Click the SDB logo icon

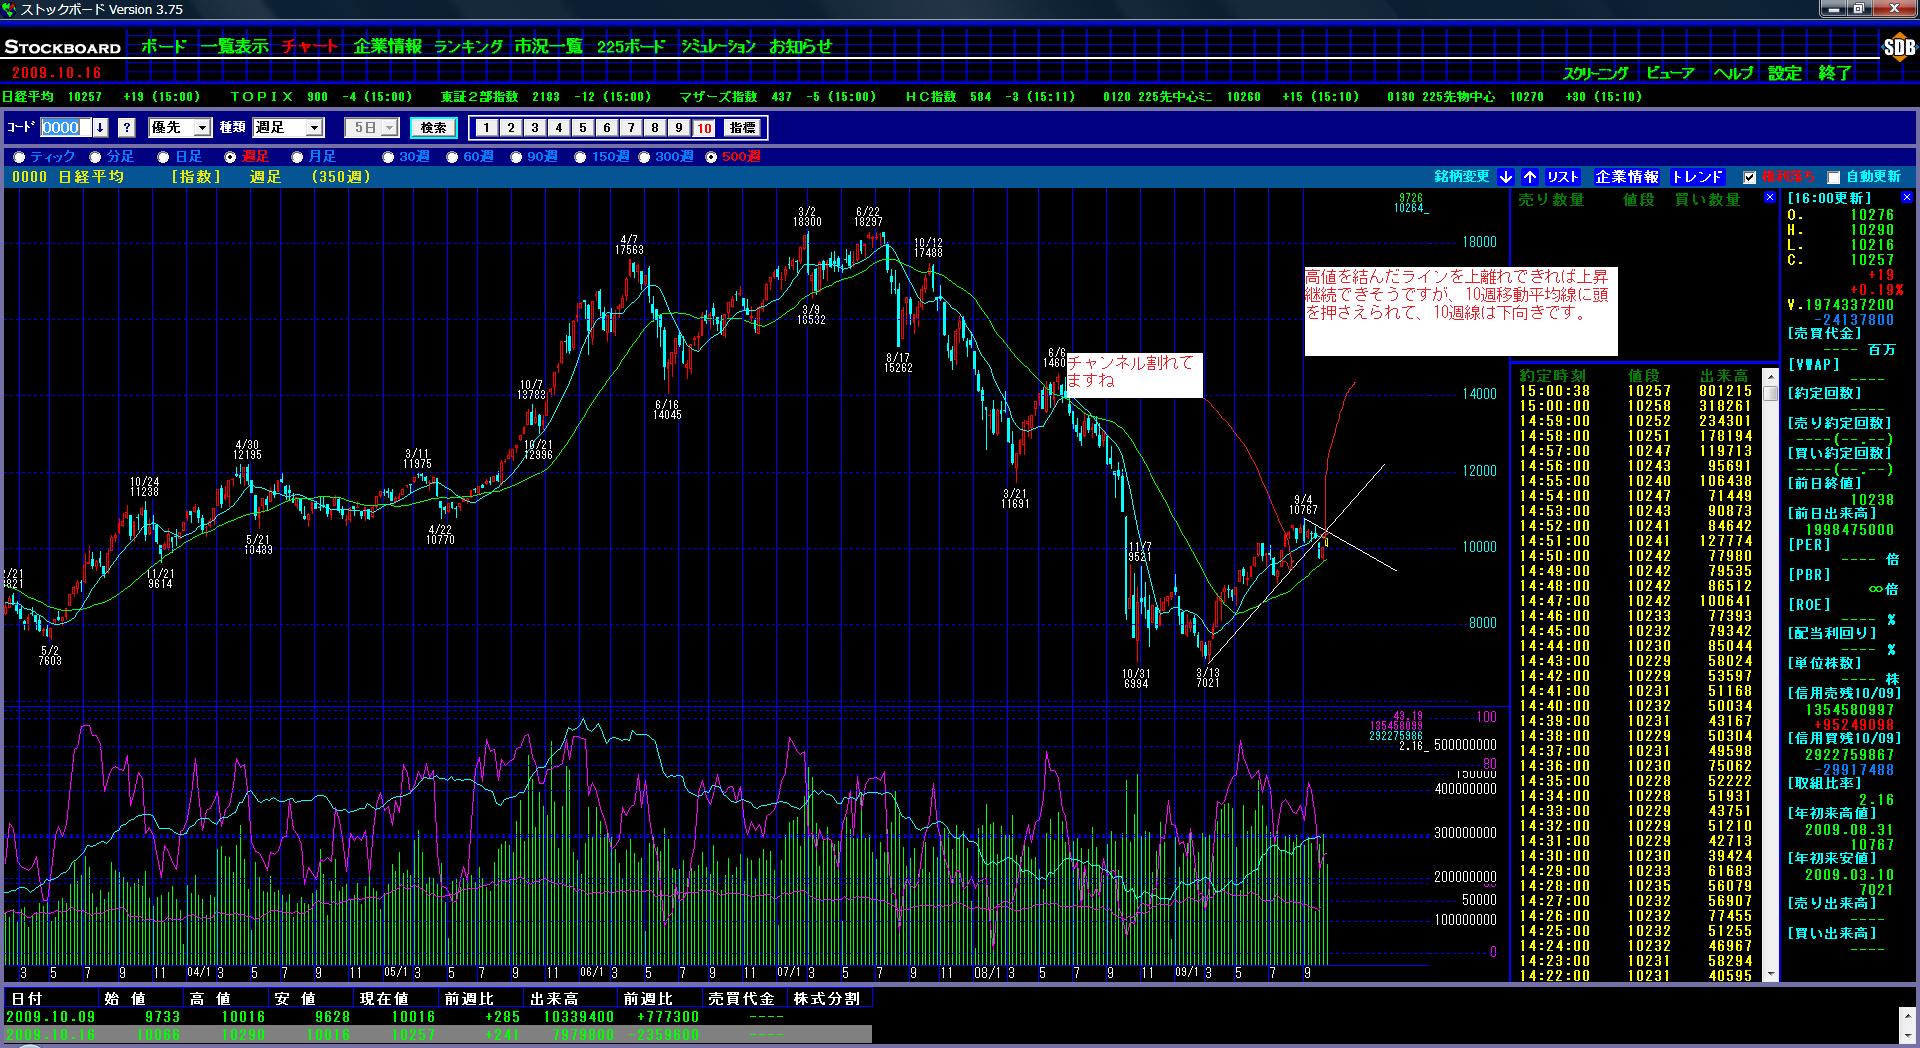point(1897,47)
